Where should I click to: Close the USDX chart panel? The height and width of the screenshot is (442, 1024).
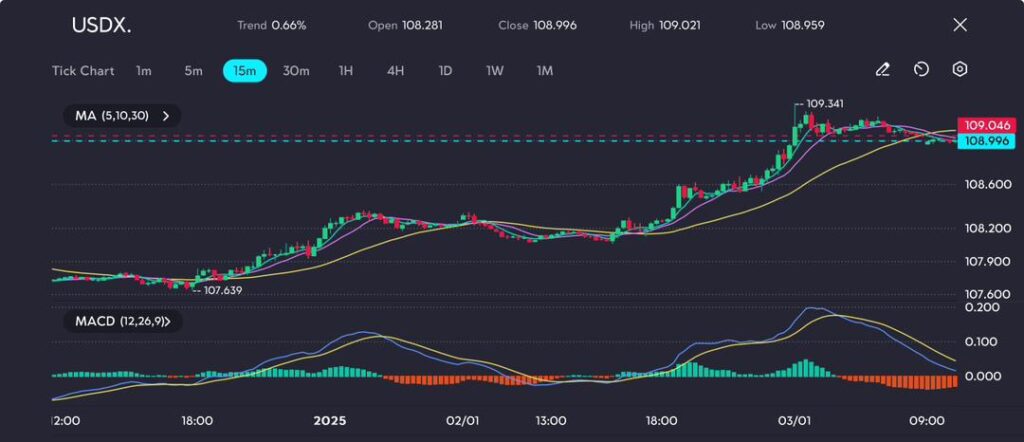coord(960,25)
